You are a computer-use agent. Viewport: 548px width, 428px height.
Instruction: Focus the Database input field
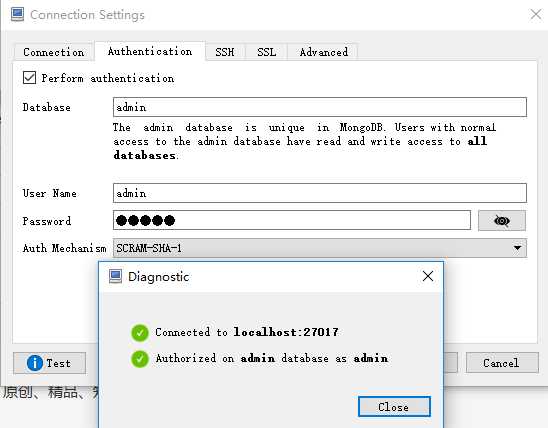pyautogui.click(x=320, y=107)
